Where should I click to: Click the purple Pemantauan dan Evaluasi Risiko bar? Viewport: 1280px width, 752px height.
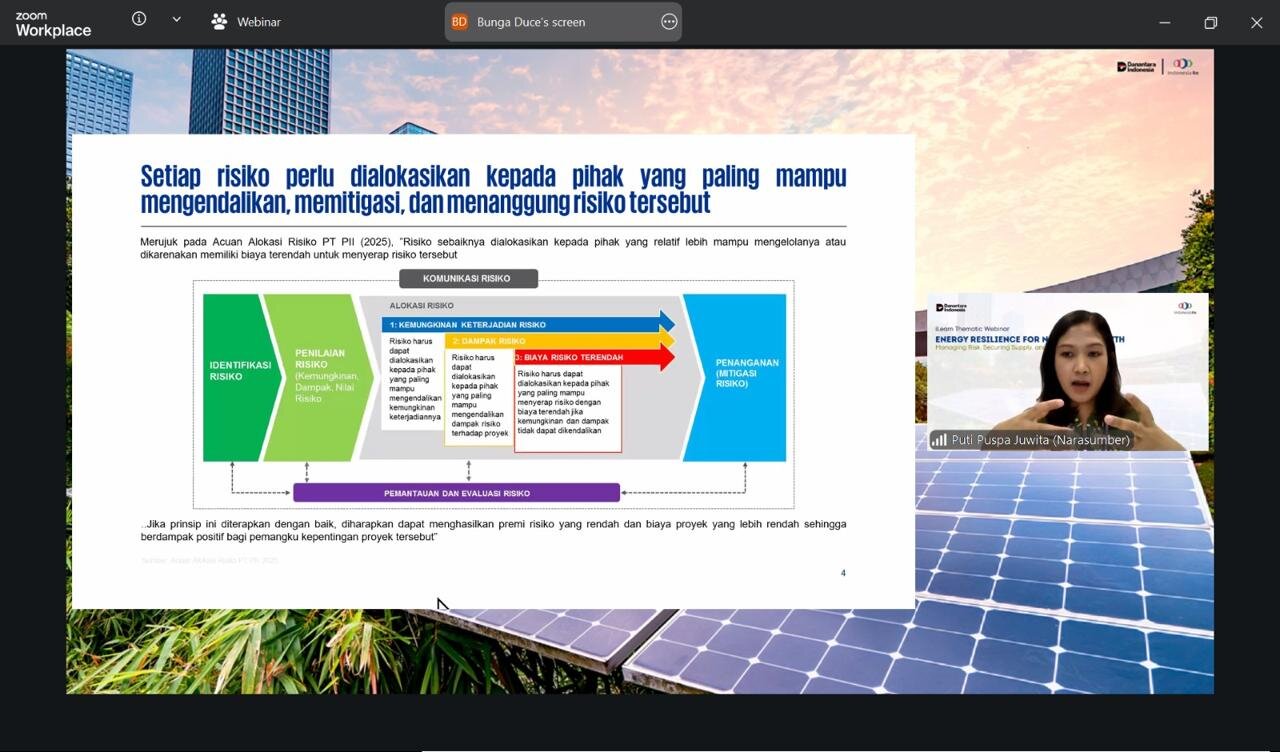tap(456, 493)
